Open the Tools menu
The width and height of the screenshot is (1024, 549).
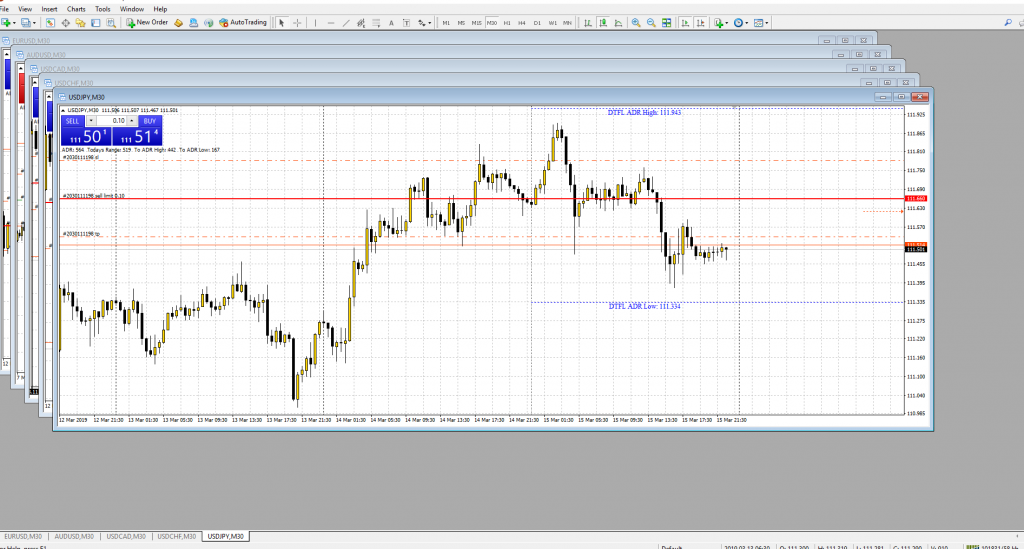click(103, 9)
